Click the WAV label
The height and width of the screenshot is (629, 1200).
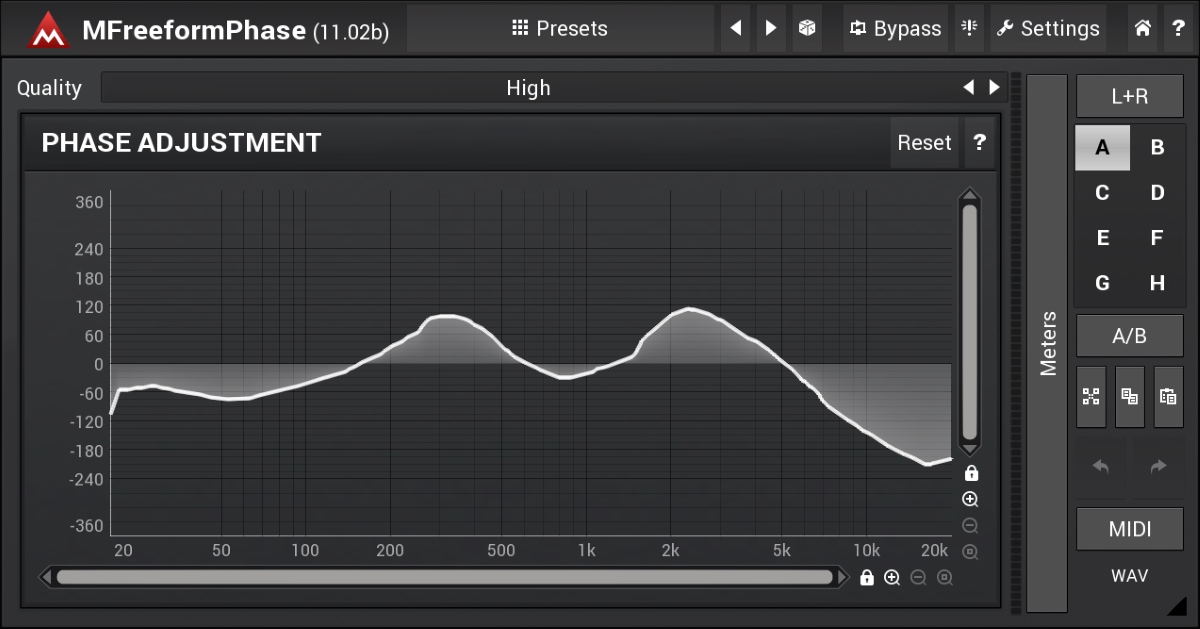[1130, 576]
